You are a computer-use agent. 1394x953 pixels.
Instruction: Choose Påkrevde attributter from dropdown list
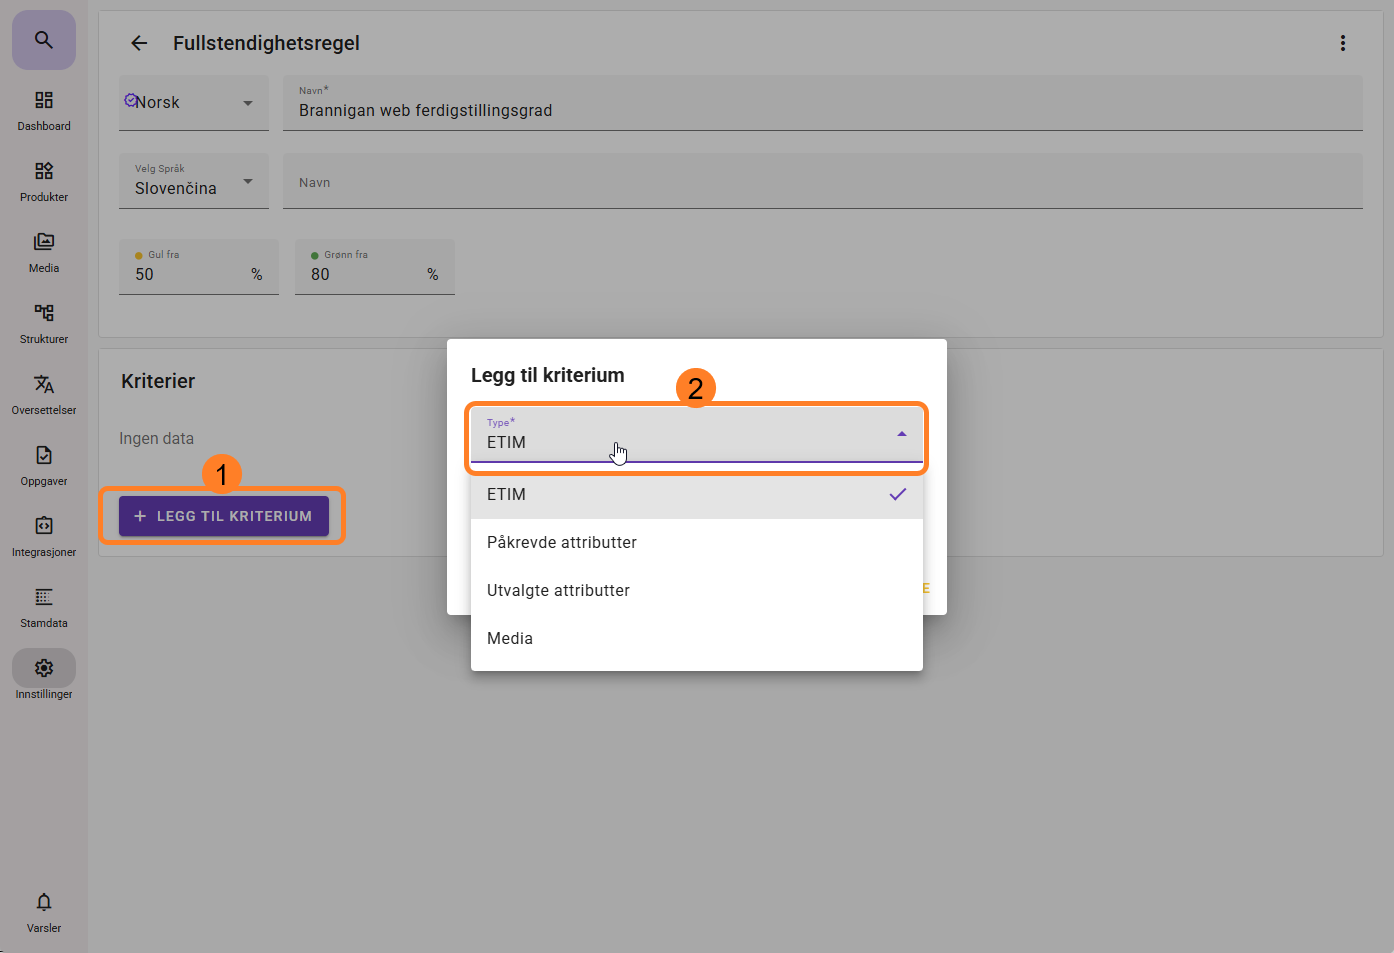[696, 543]
